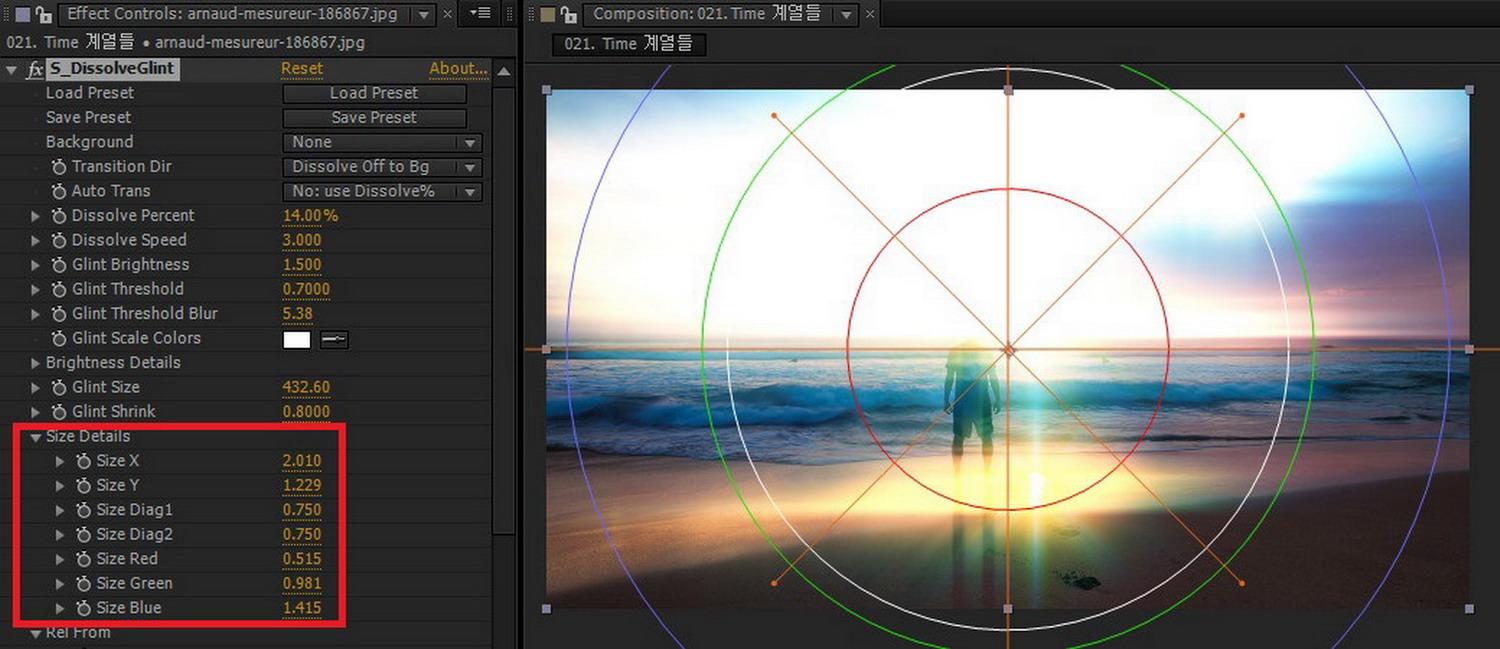This screenshot has width=1500, height=649.
Task: Toggle the Composition panel viewer lock
Action: pyautogui.click(x=568, y=14)
